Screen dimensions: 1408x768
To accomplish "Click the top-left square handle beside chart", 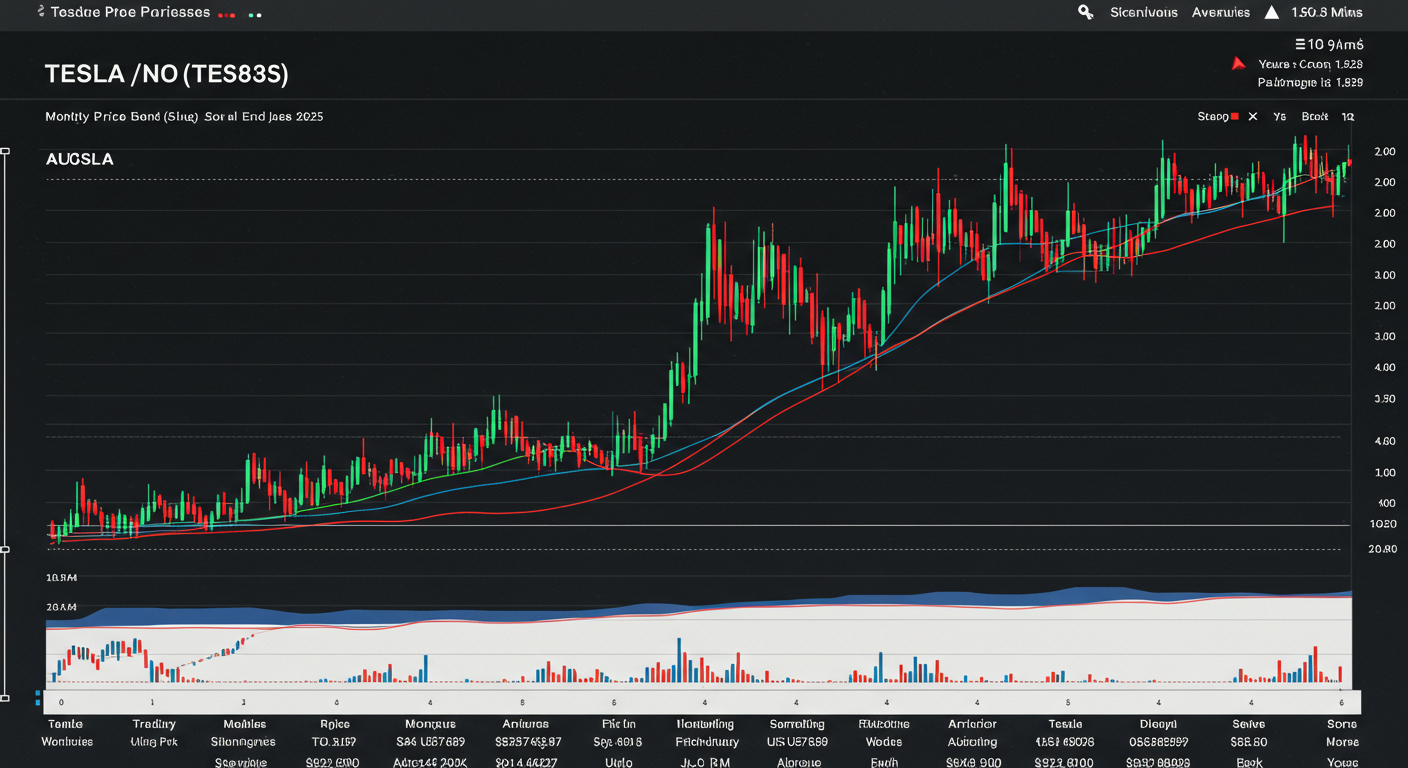I will [x=5, y=151].
